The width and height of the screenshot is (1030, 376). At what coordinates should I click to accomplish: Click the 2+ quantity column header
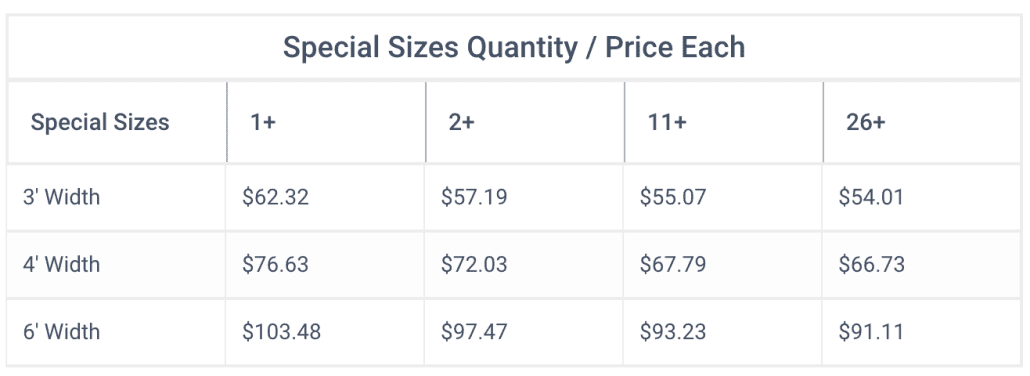pyautogui.click(x=461, y=122)
